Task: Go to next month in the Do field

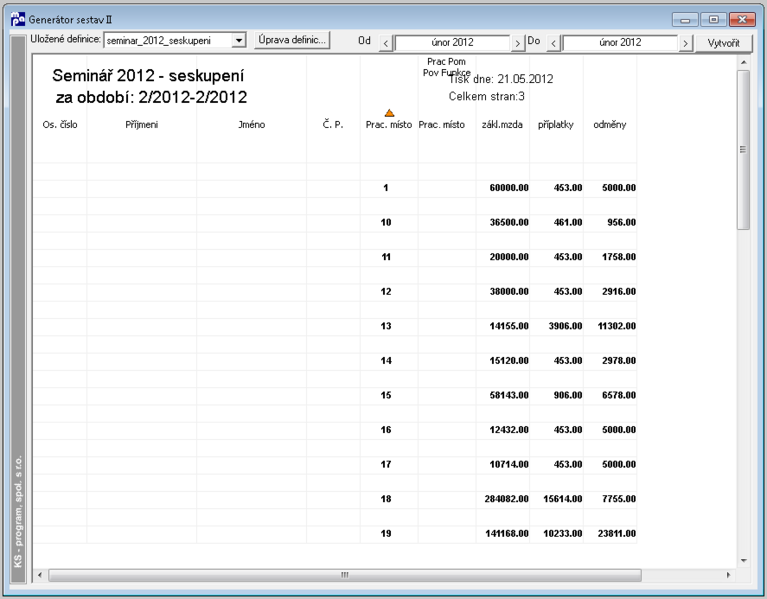Action: tap(685, 43)
